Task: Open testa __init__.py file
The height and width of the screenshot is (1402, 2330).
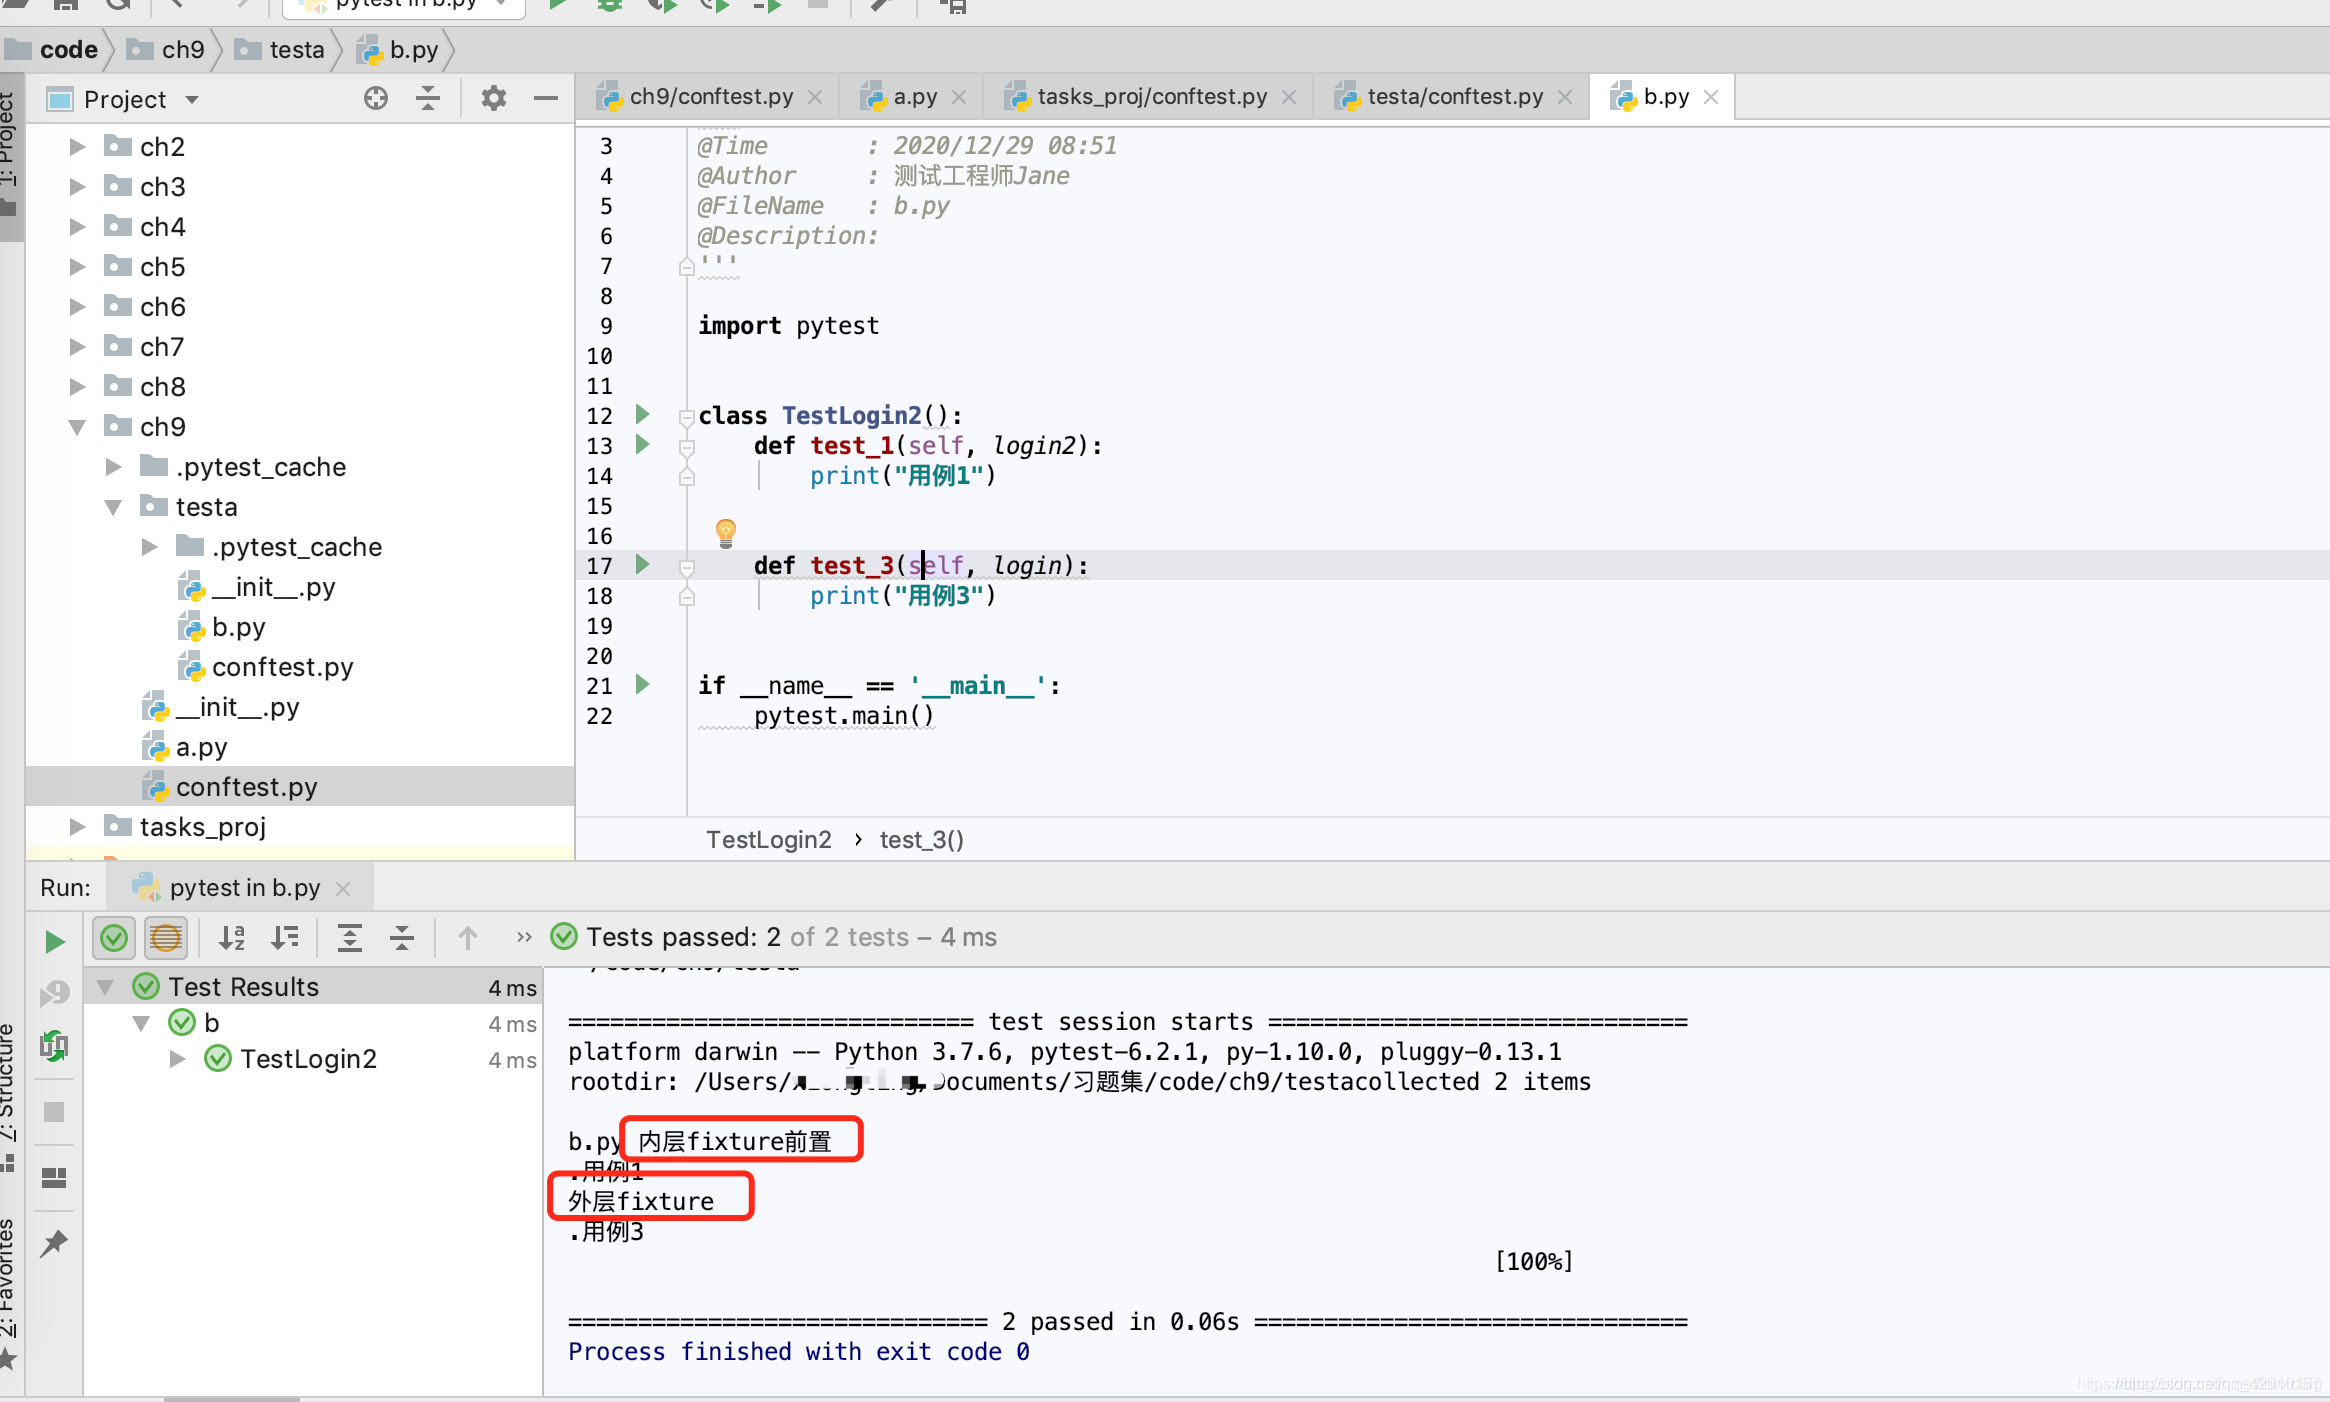Action: (x=273, y=587)
